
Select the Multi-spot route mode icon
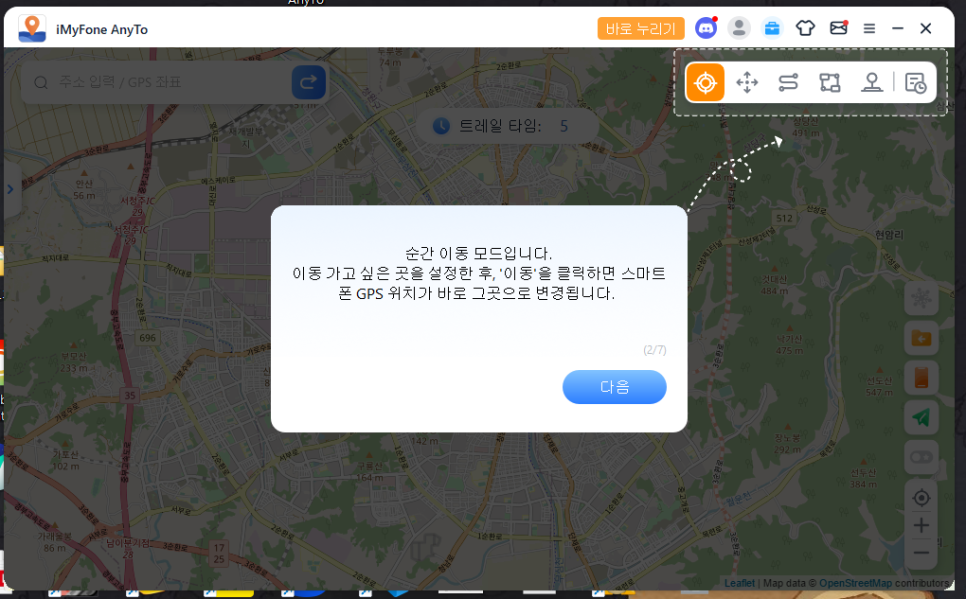coord(830,82)
